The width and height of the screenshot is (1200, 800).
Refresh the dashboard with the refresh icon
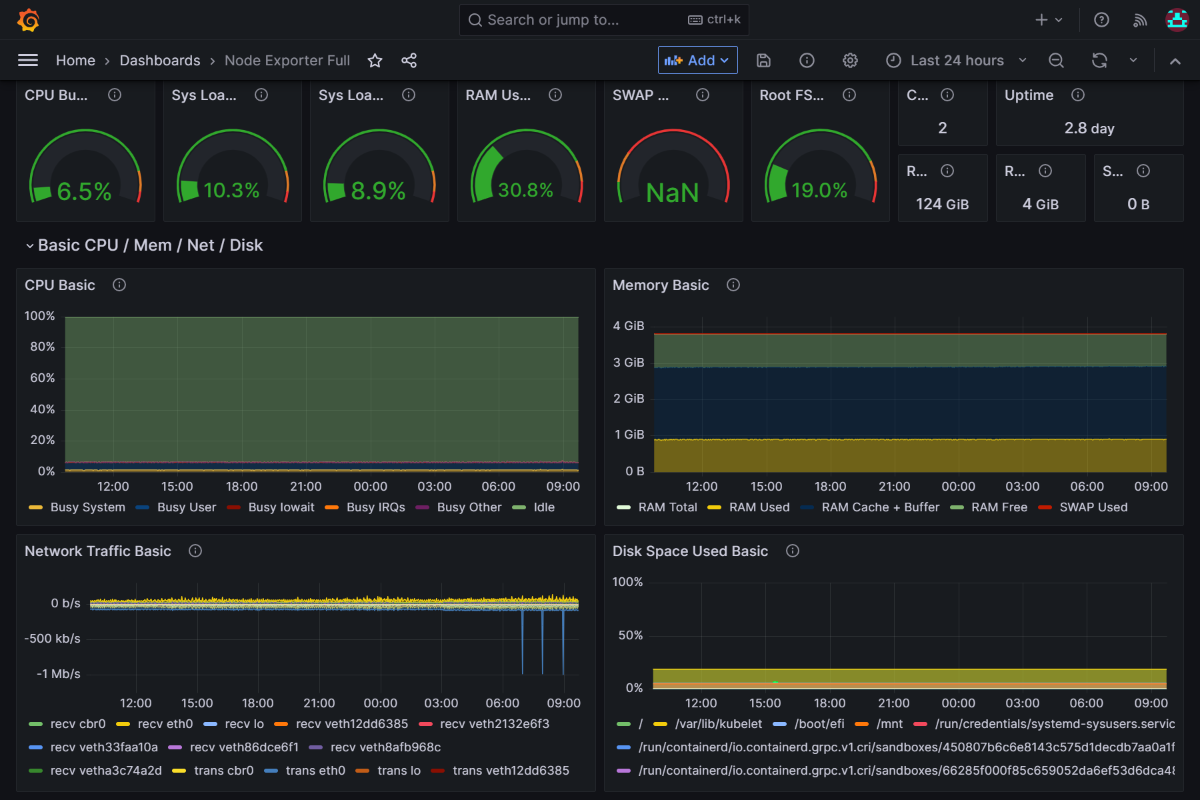coord(1101,60)
